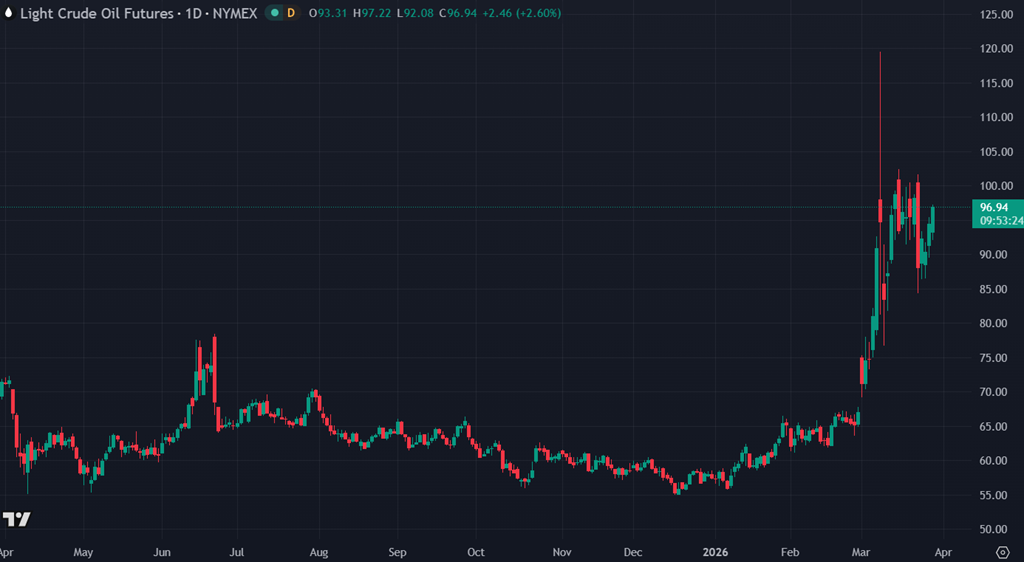
Task: Click the green market status indicator
Action: pyautogui.click(x=272, y=13)
